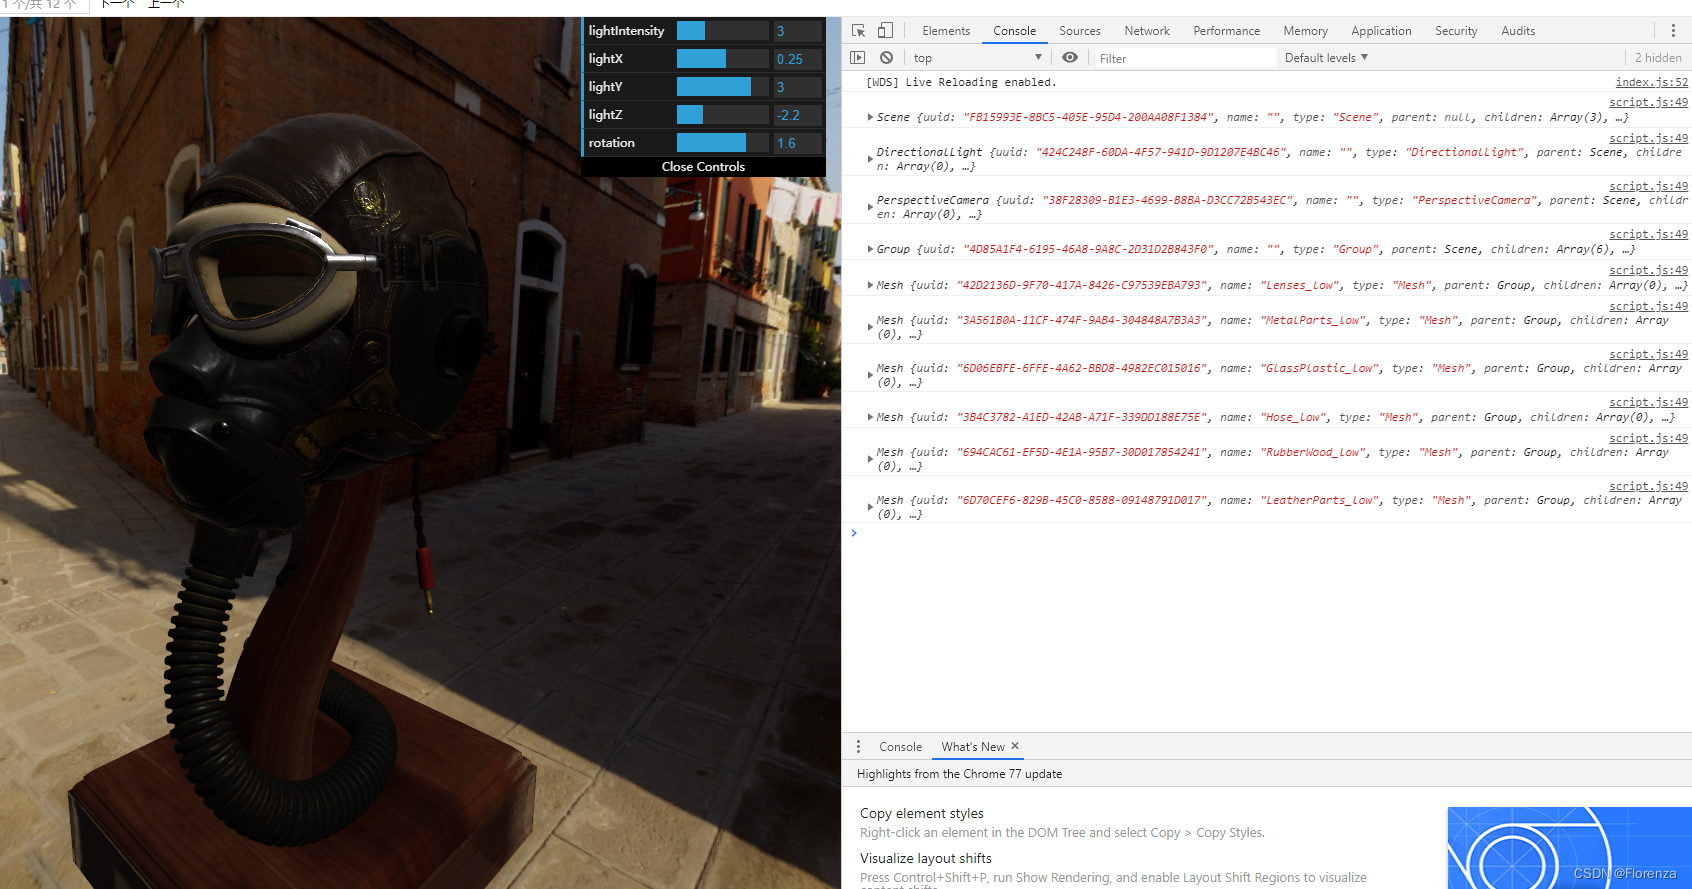Image resolution: width=1692 pixels, height=889 pixels.
Task: Switch to the Sources tab
Action: click(x=1080, y=31)
